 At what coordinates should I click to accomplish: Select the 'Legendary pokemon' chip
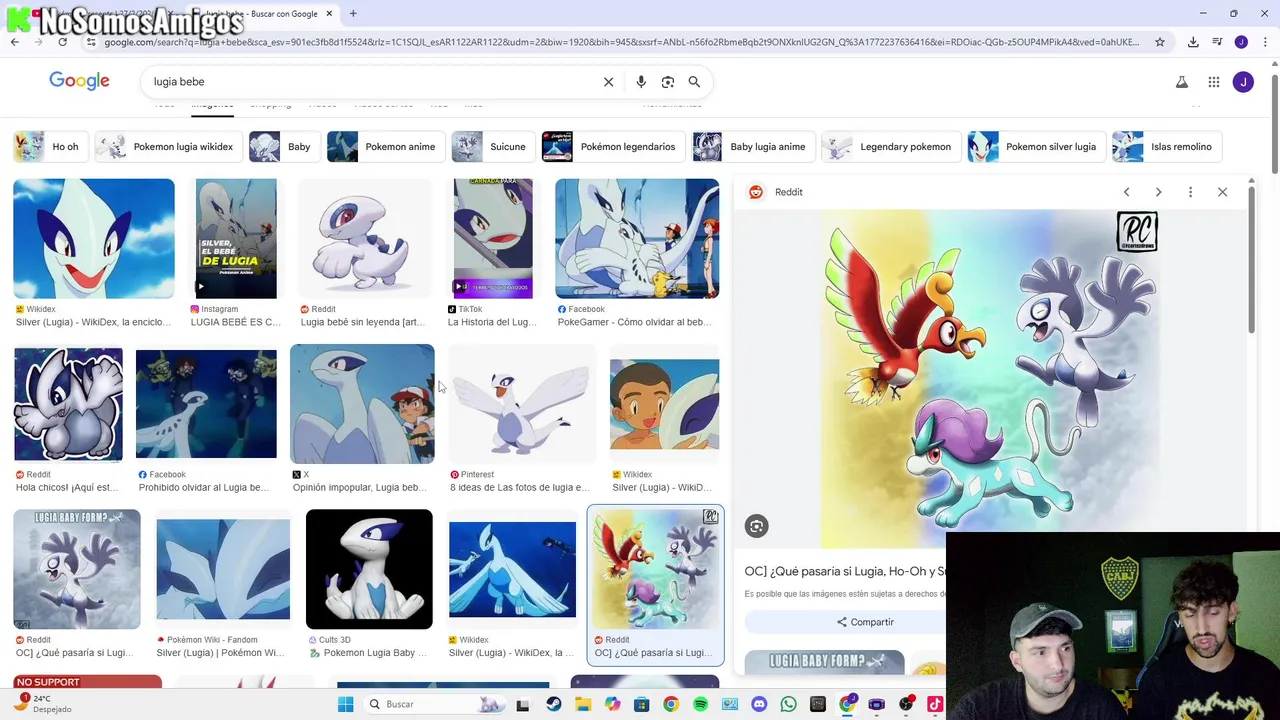tap(890, 147)
